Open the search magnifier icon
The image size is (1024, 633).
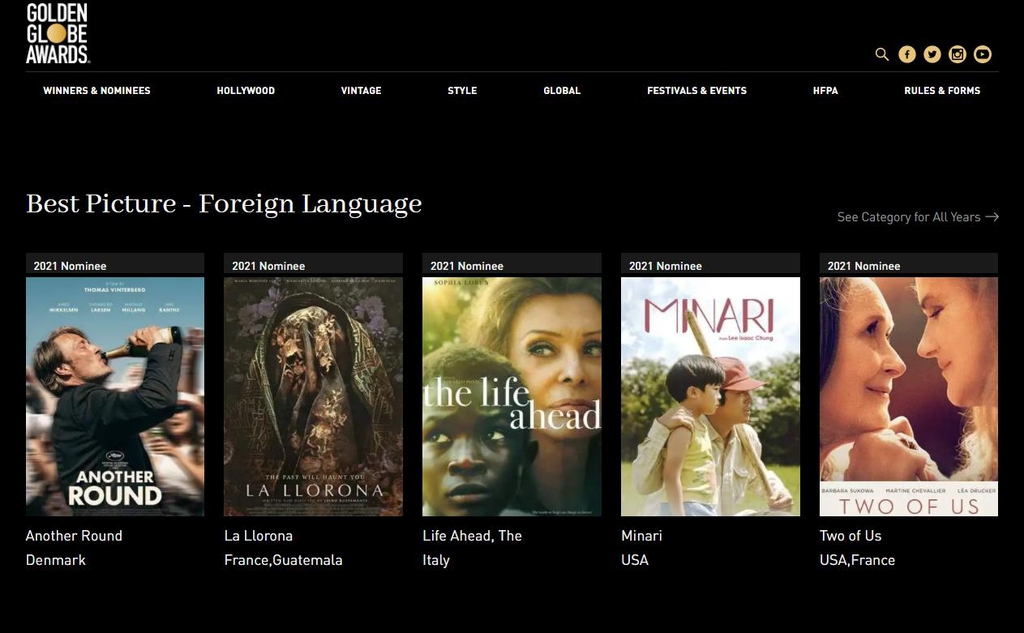pos(881,54)
